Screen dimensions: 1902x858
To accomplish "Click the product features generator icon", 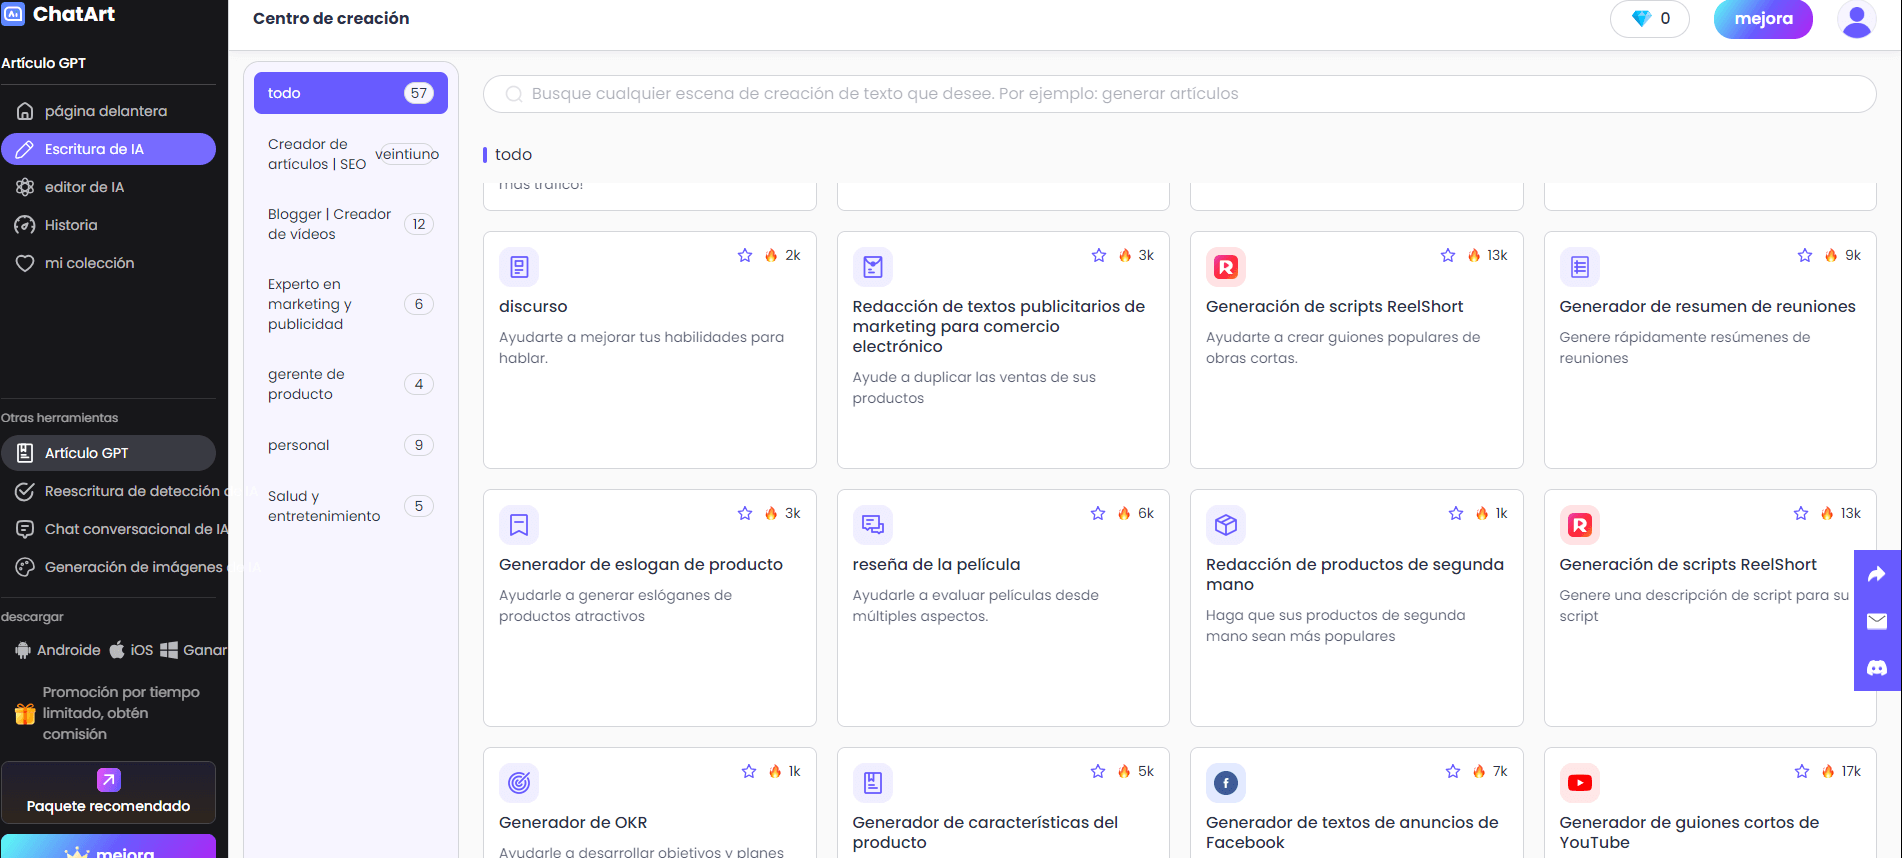I will pyautogui.click(x=873, y=783).
